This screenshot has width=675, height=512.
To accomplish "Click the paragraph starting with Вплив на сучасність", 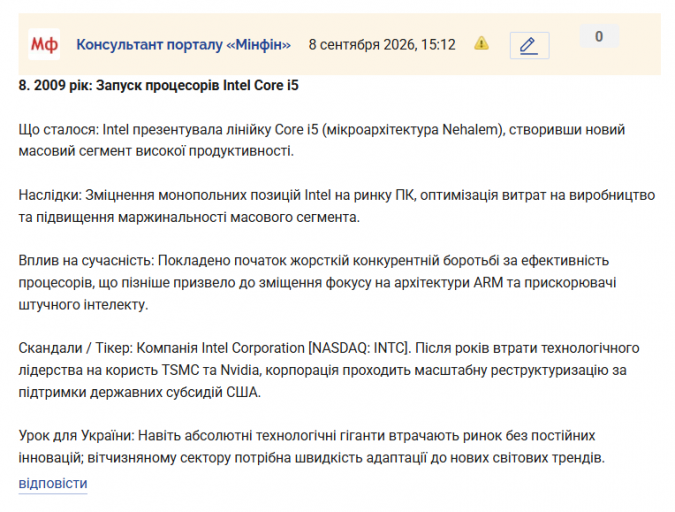I will click(x=317, y=282).
